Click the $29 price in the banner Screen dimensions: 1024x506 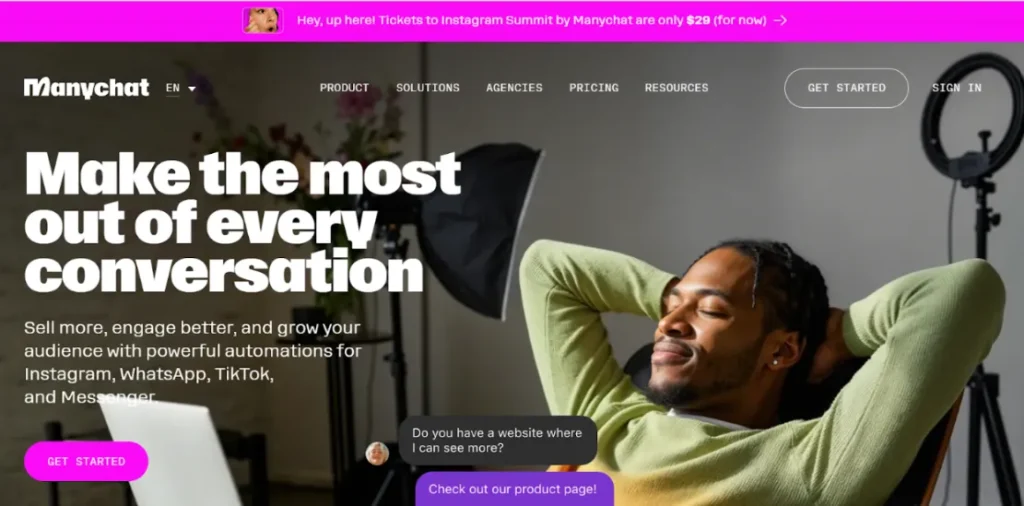coord(698,20)
